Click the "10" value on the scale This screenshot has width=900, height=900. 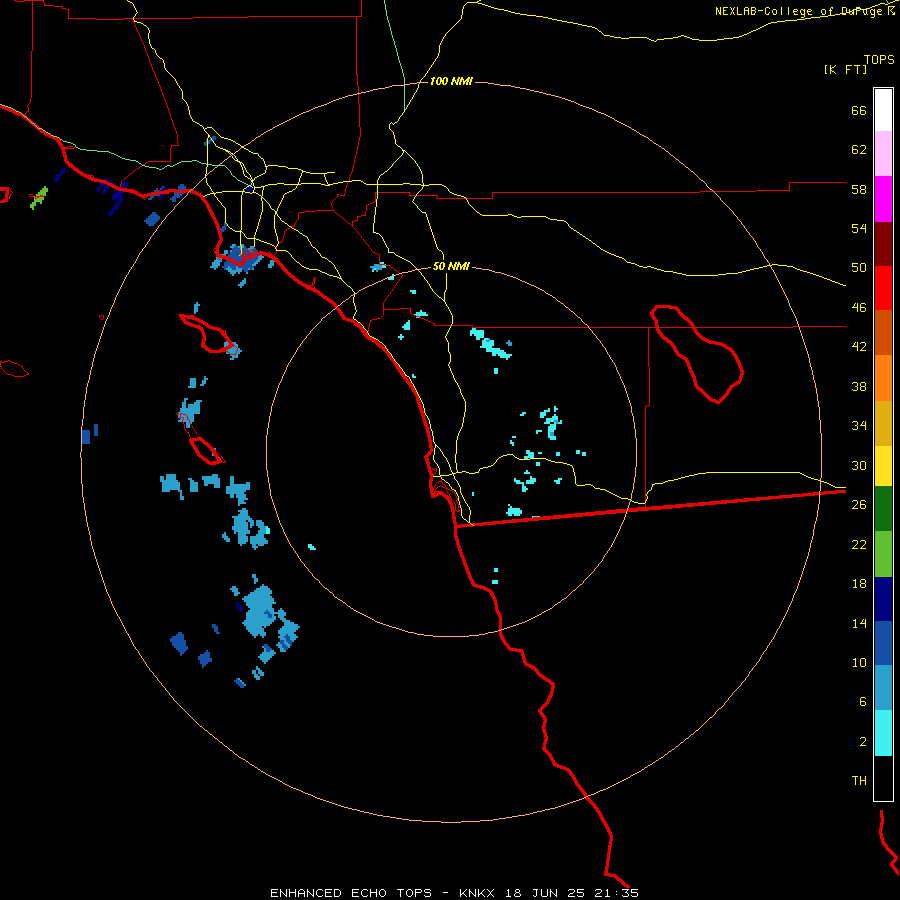pos(859,662)
